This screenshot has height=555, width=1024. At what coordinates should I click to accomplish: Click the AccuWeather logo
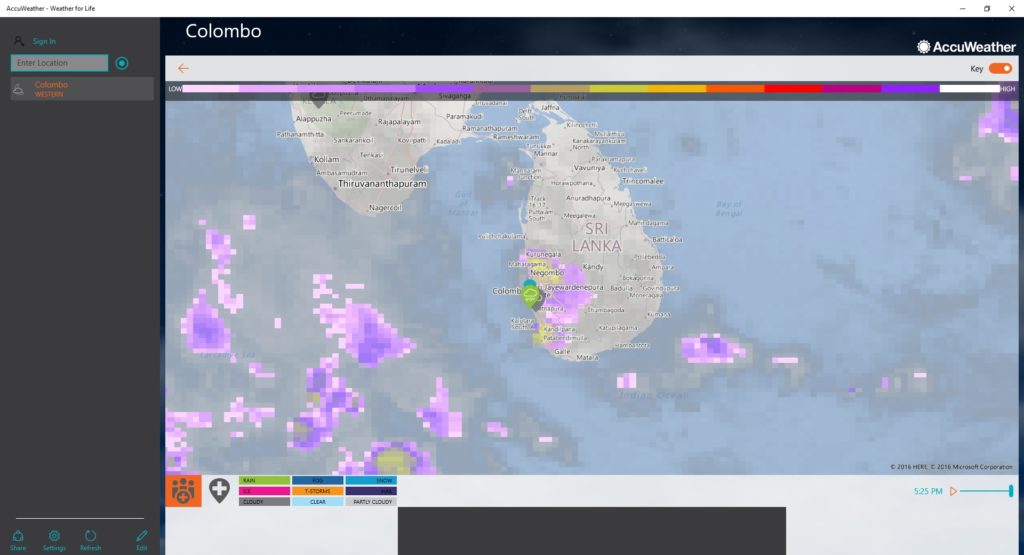pyautogui.click(x=966, y=46)
